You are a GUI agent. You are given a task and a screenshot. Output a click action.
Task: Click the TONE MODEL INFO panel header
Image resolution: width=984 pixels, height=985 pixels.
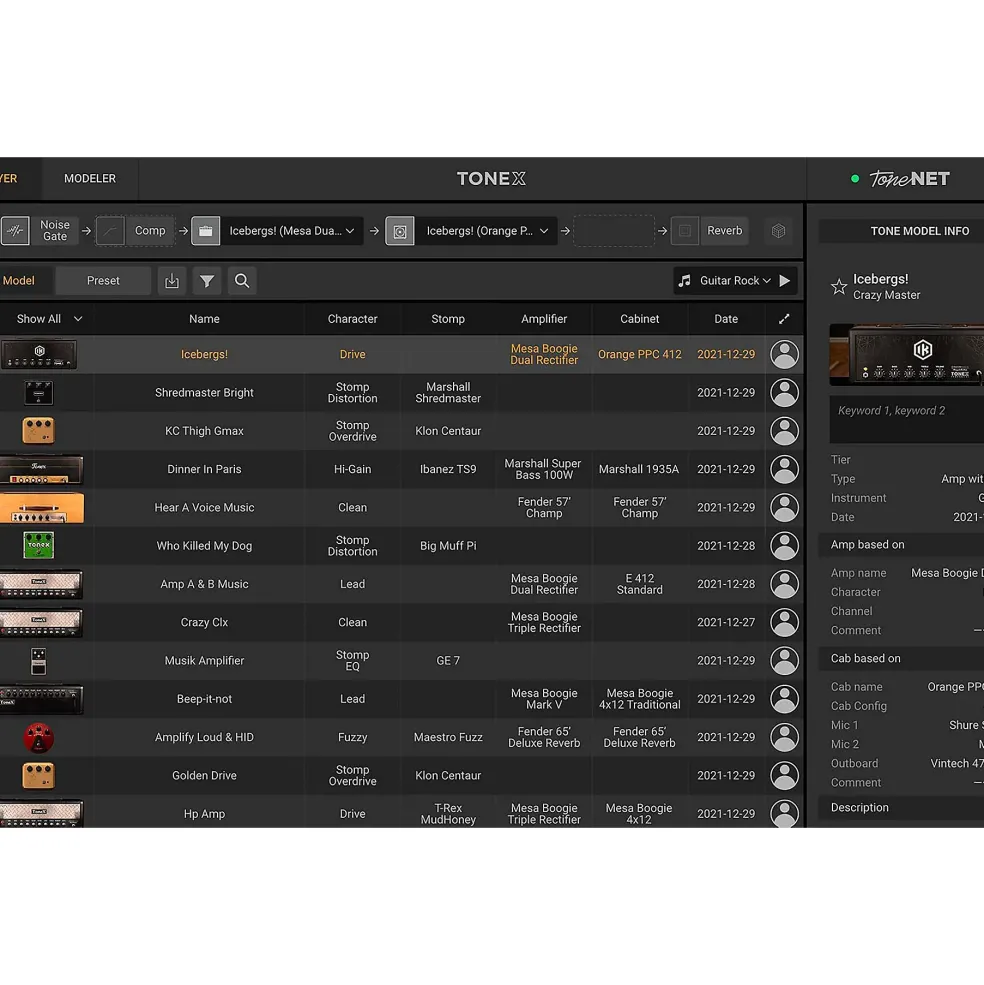click(x=902, y=231)
